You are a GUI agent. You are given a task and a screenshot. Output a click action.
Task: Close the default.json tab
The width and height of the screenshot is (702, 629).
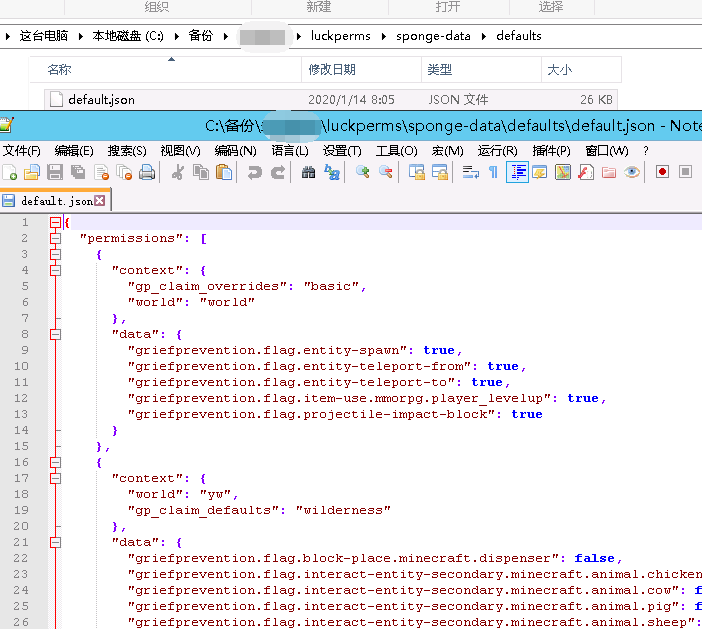click(99, 201)
